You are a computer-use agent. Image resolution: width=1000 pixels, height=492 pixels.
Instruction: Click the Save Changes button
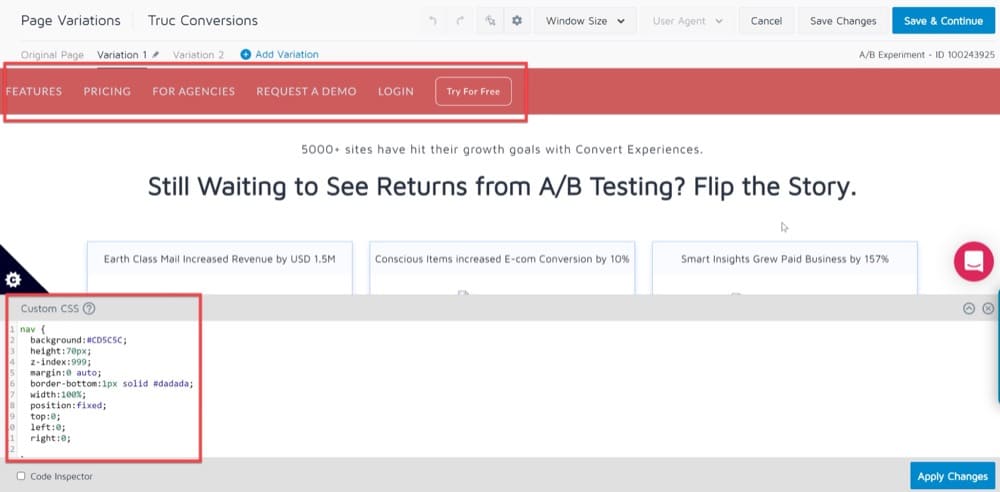(843, 21)
